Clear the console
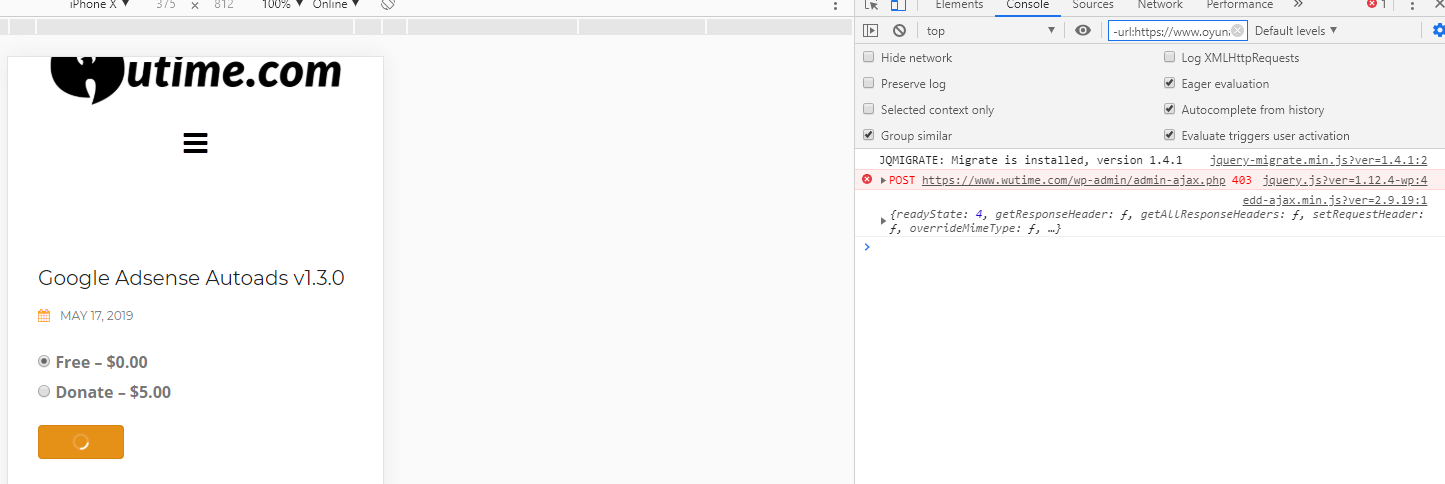 pos(899,31)
